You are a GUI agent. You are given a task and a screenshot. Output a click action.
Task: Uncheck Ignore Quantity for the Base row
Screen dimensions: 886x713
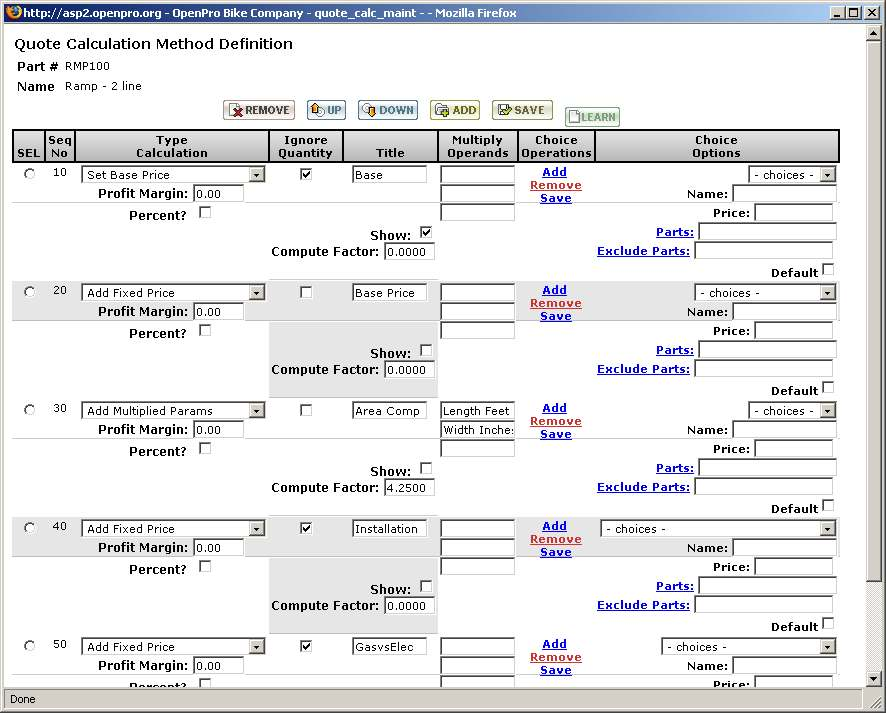tap(306, 174)
